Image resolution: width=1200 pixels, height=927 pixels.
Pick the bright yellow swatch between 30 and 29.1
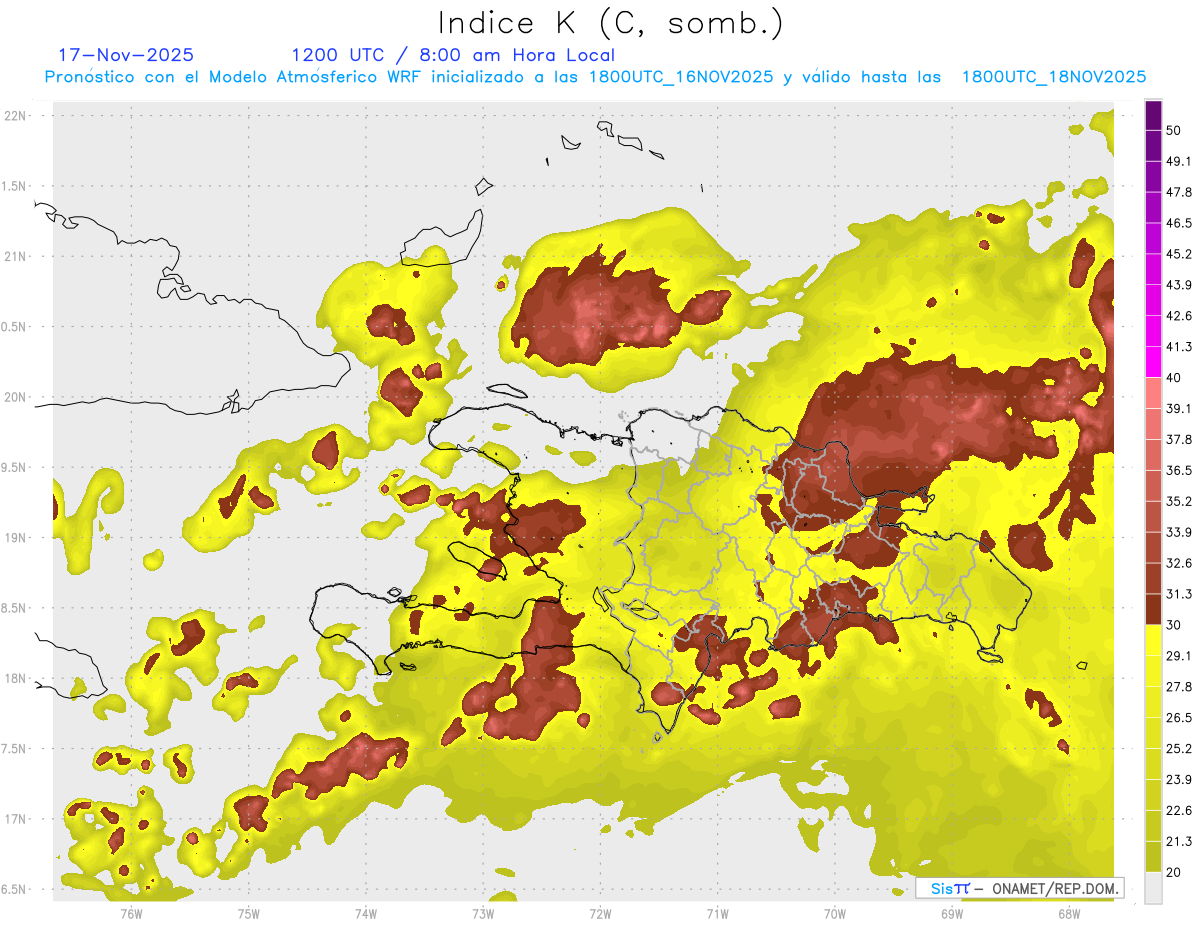pyautogui.click(x=1153, y=640)
